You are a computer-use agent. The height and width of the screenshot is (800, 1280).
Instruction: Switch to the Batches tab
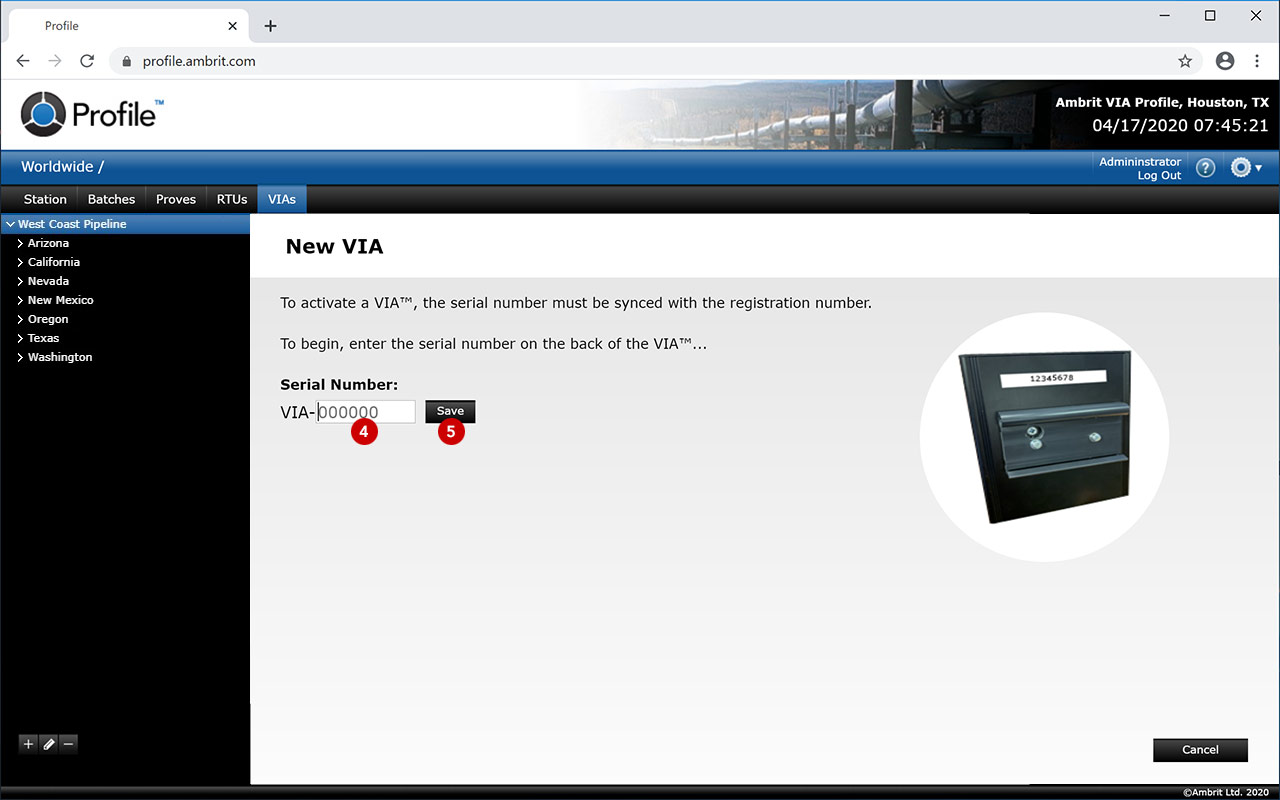(111, 199)
